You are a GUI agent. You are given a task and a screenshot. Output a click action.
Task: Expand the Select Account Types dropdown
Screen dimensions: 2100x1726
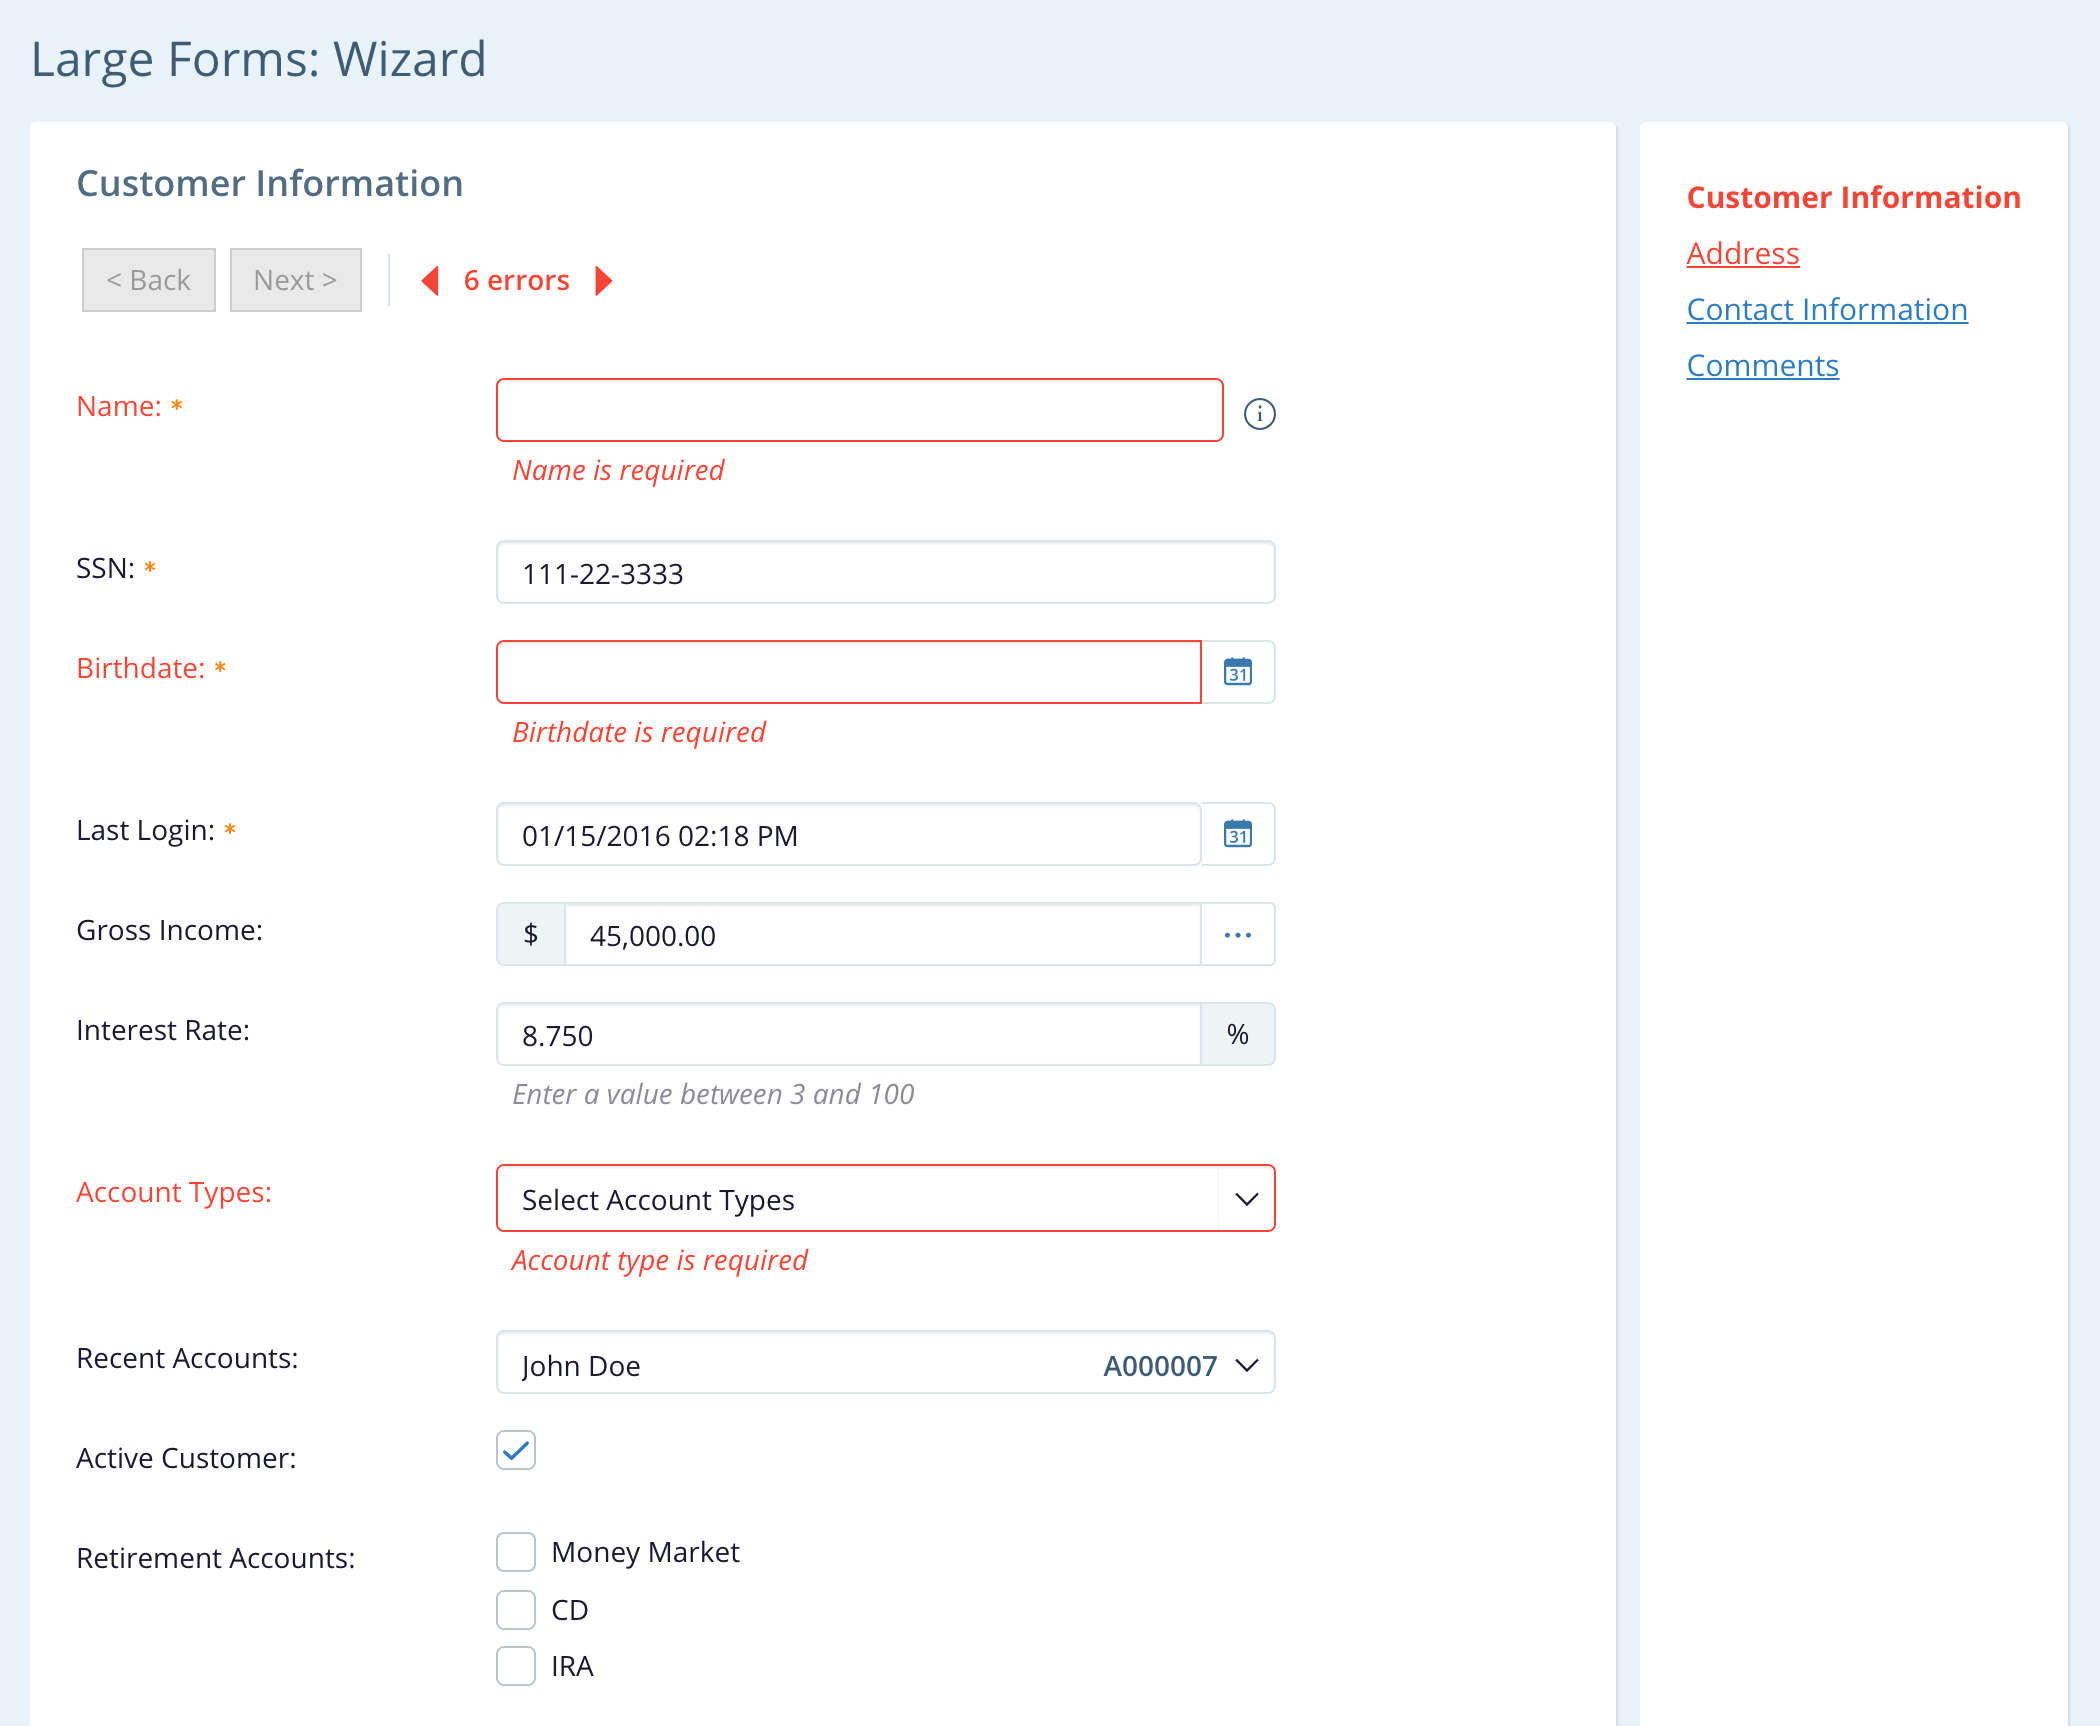1246,1198
